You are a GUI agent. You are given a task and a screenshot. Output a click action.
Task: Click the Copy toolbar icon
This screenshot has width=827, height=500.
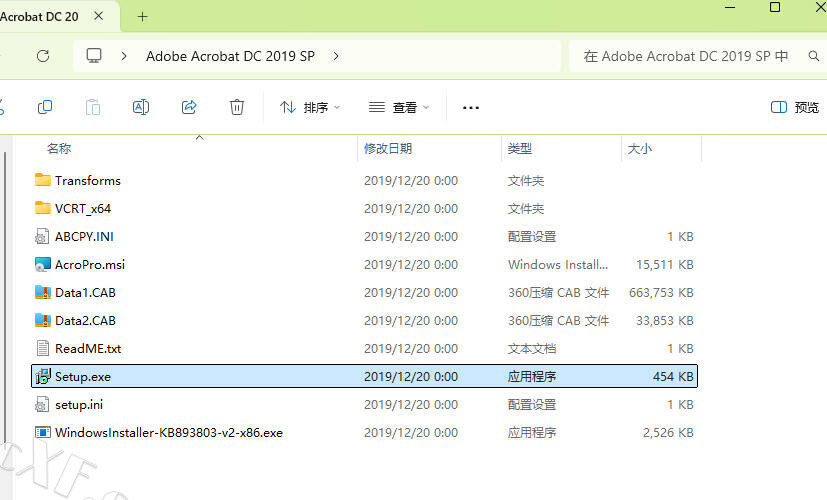pos(45,107)
